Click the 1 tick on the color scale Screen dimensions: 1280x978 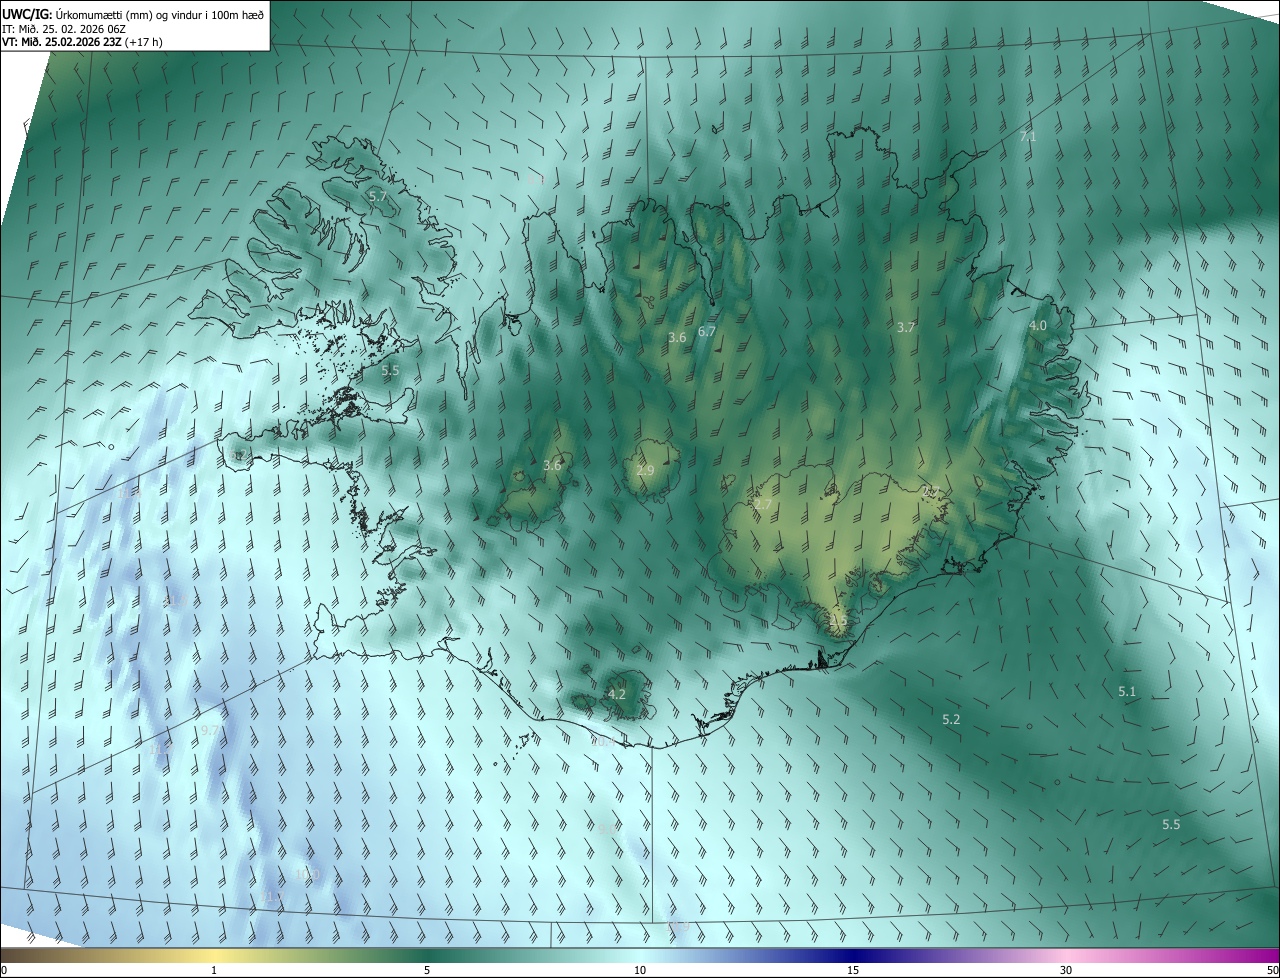[x=214, y=971]
